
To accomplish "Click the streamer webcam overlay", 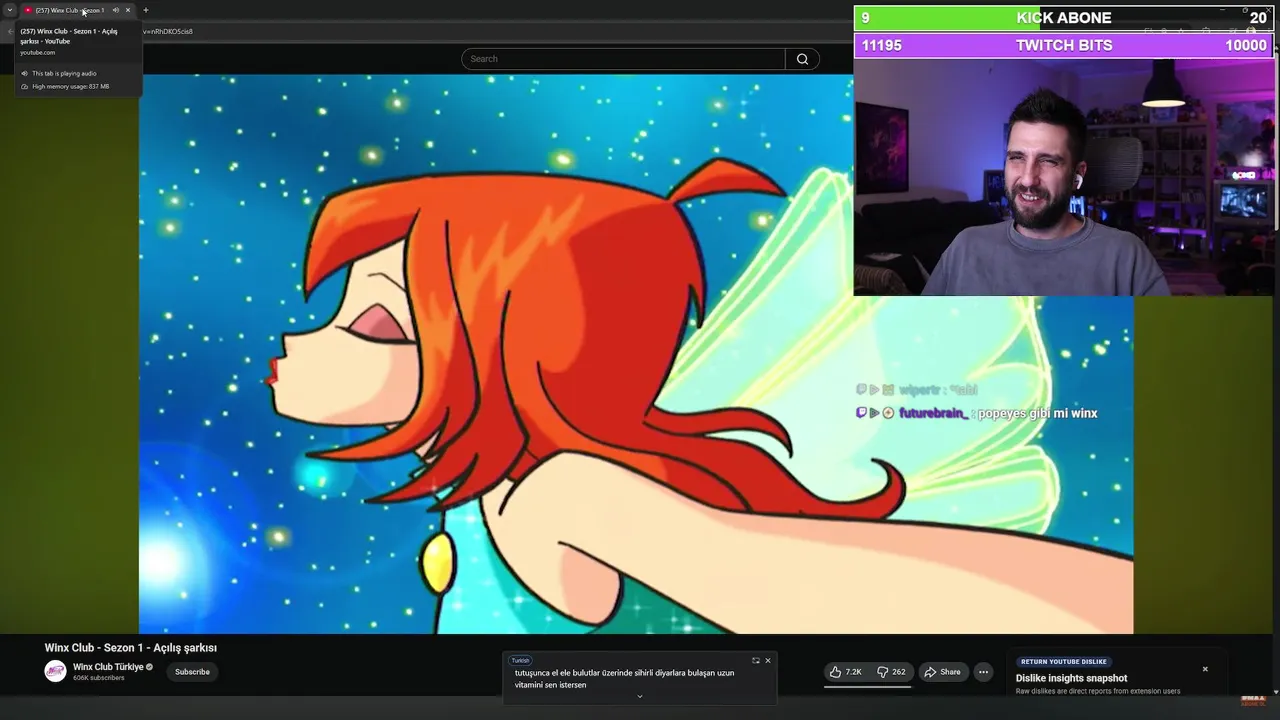I will (1064, 177).
